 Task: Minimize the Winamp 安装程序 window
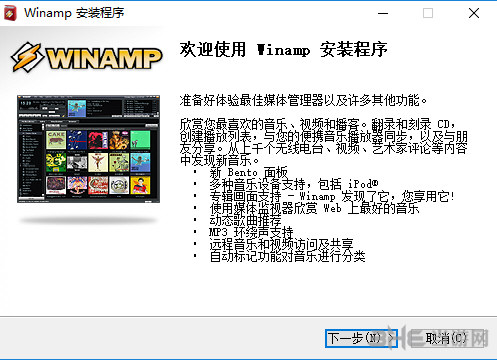(383, 13)
